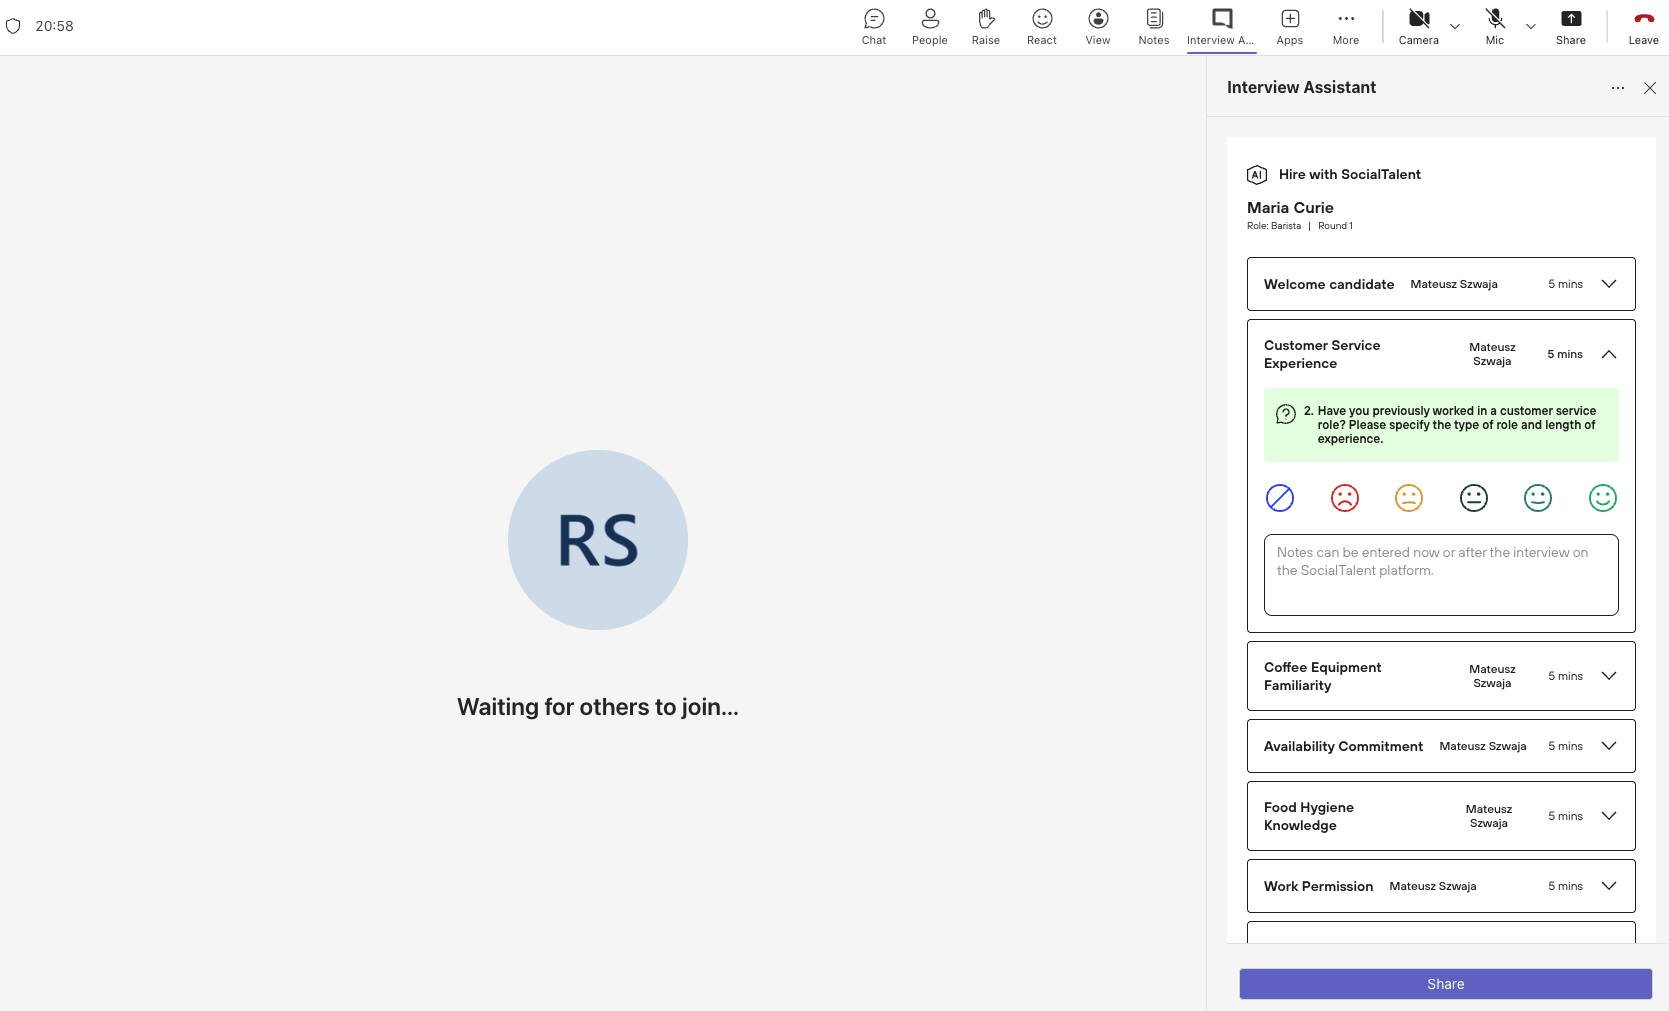Screen dimensions: 1669x1011
Task: Open the Chat panel
Action: pyautogui.click(x=873, y=27)
